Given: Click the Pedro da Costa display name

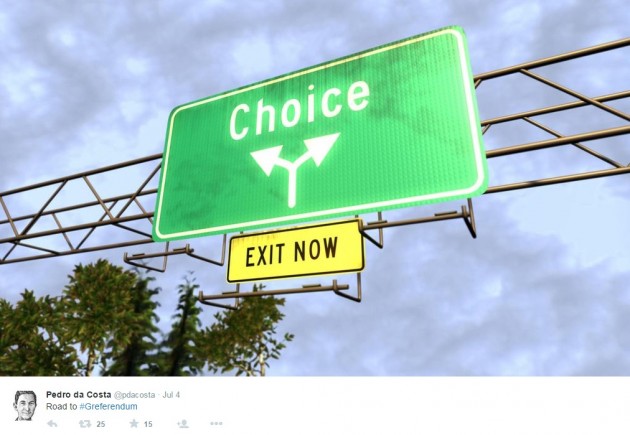Looking at the screenshot, I should click(78, 395).
